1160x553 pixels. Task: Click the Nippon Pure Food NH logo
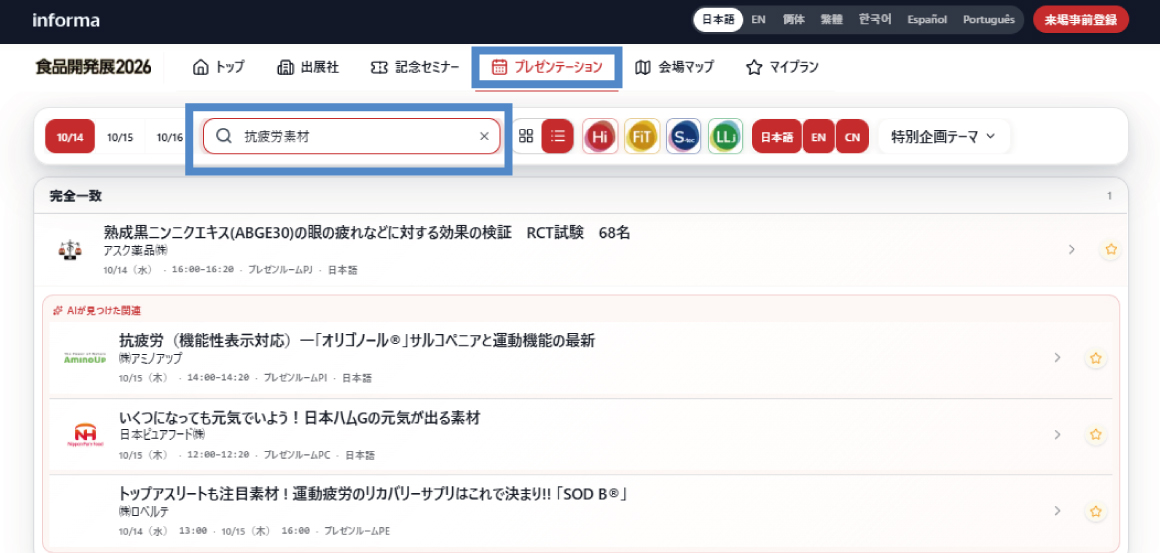[x=85, y=435]
